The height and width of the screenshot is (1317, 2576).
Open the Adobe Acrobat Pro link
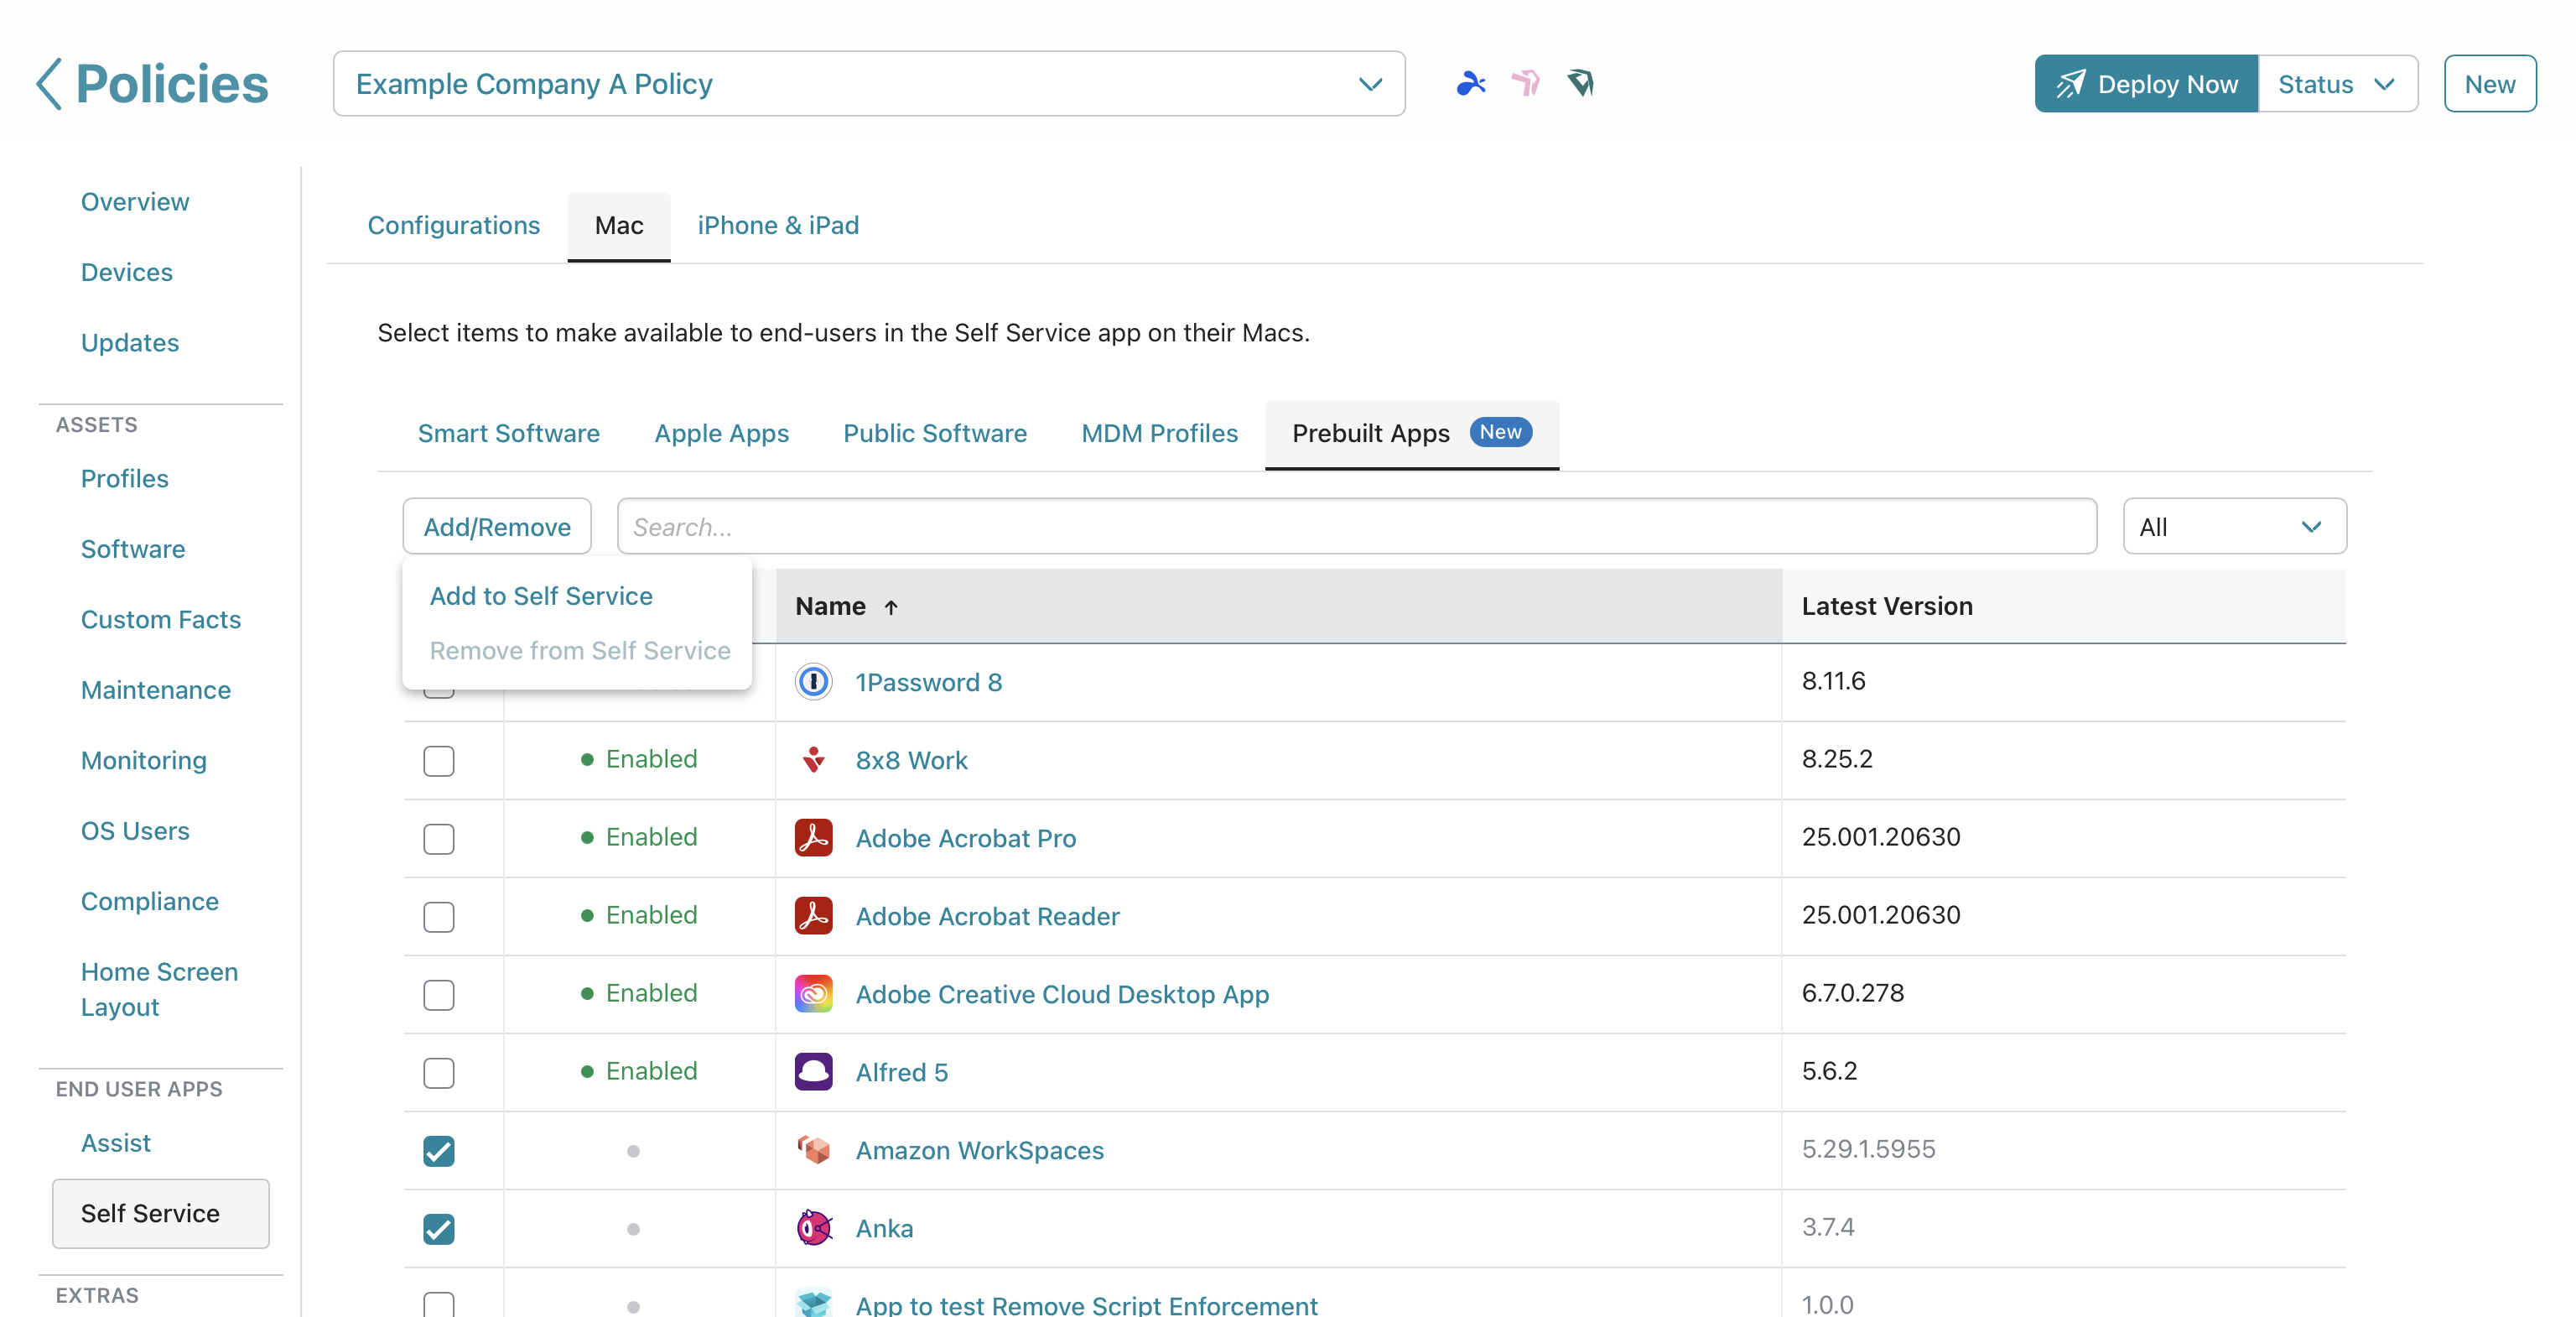coord(966,838)
